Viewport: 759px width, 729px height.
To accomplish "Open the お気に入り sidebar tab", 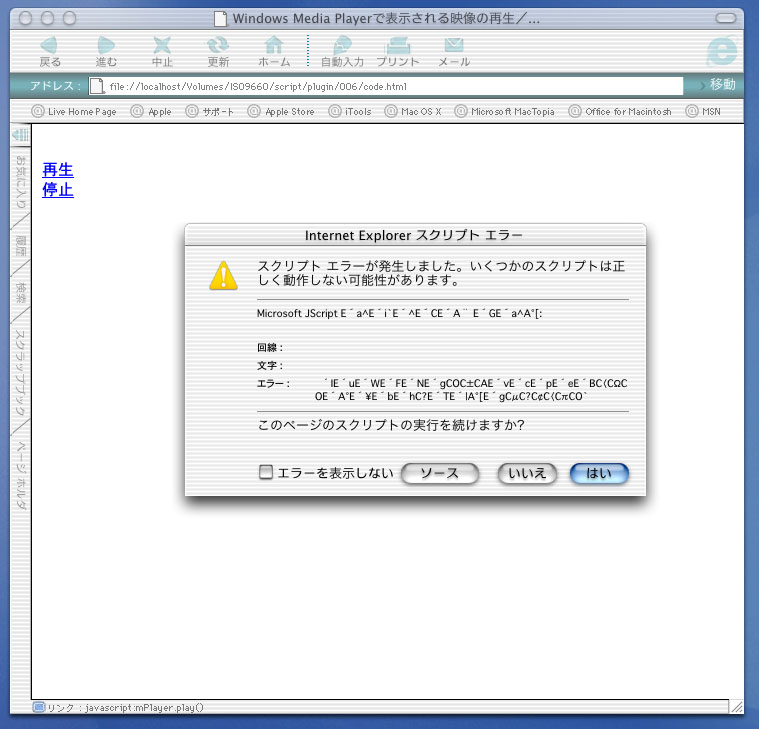I will coord(20,182).
